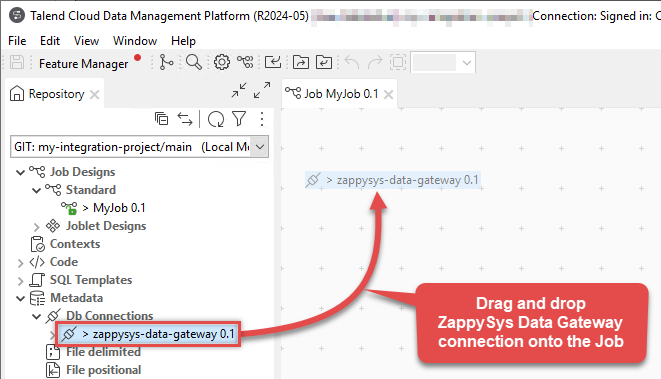Maximize the Repository panel arrows icon
Image resolution: width=661 pixels, height=379 pixels.
pyautogui.click(x=262, y=90)
